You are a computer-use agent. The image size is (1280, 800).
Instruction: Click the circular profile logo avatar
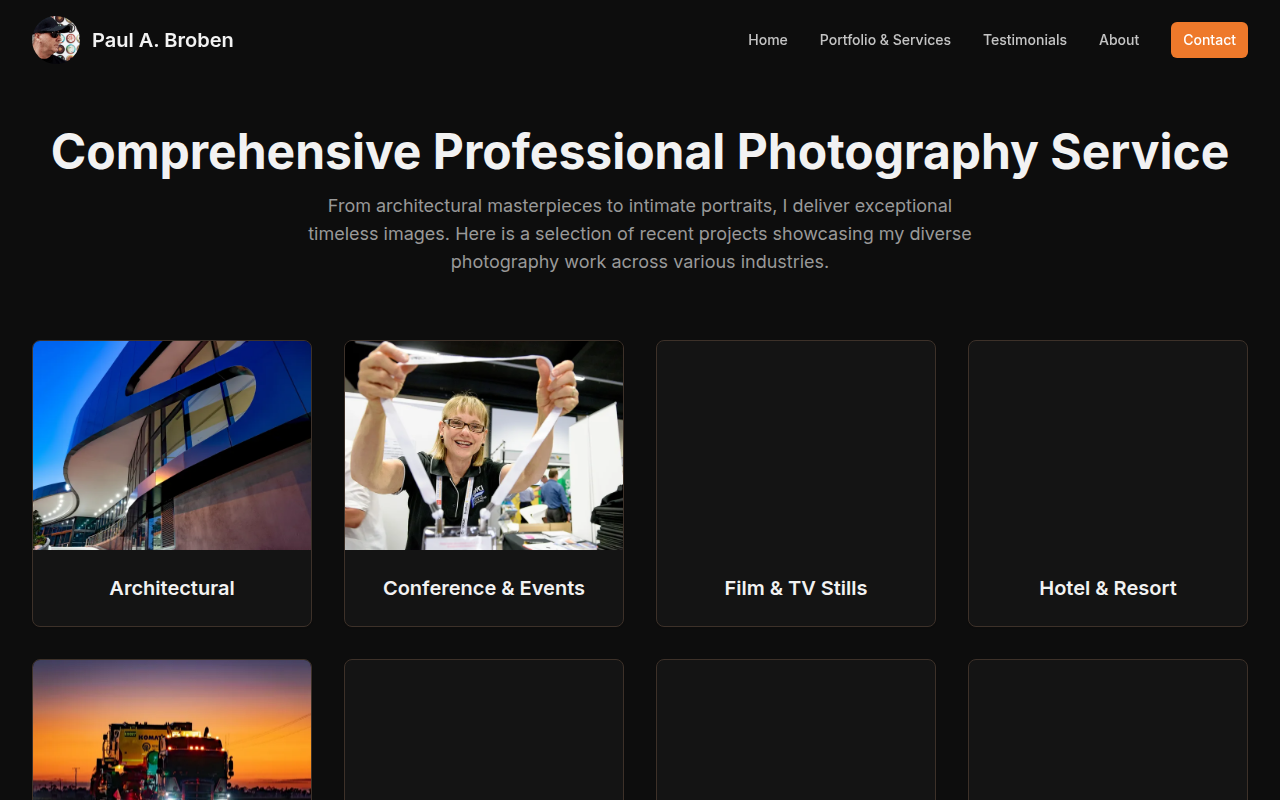click(x=56, y=40)
